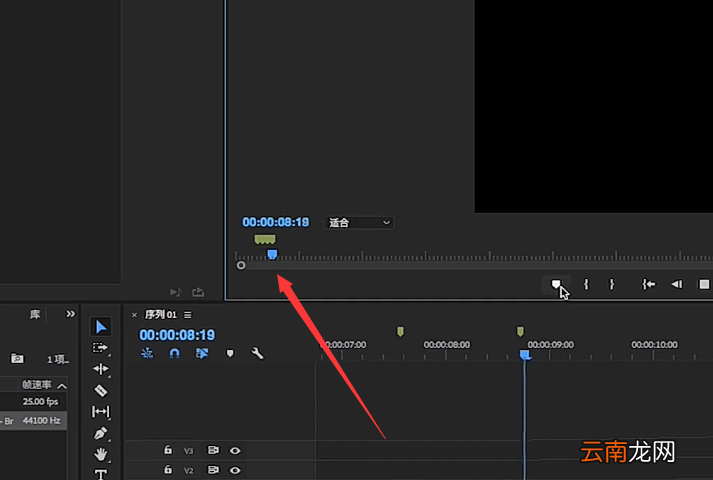Target track V2 label
Screen dimensions: 713x480
click(188, 470)
